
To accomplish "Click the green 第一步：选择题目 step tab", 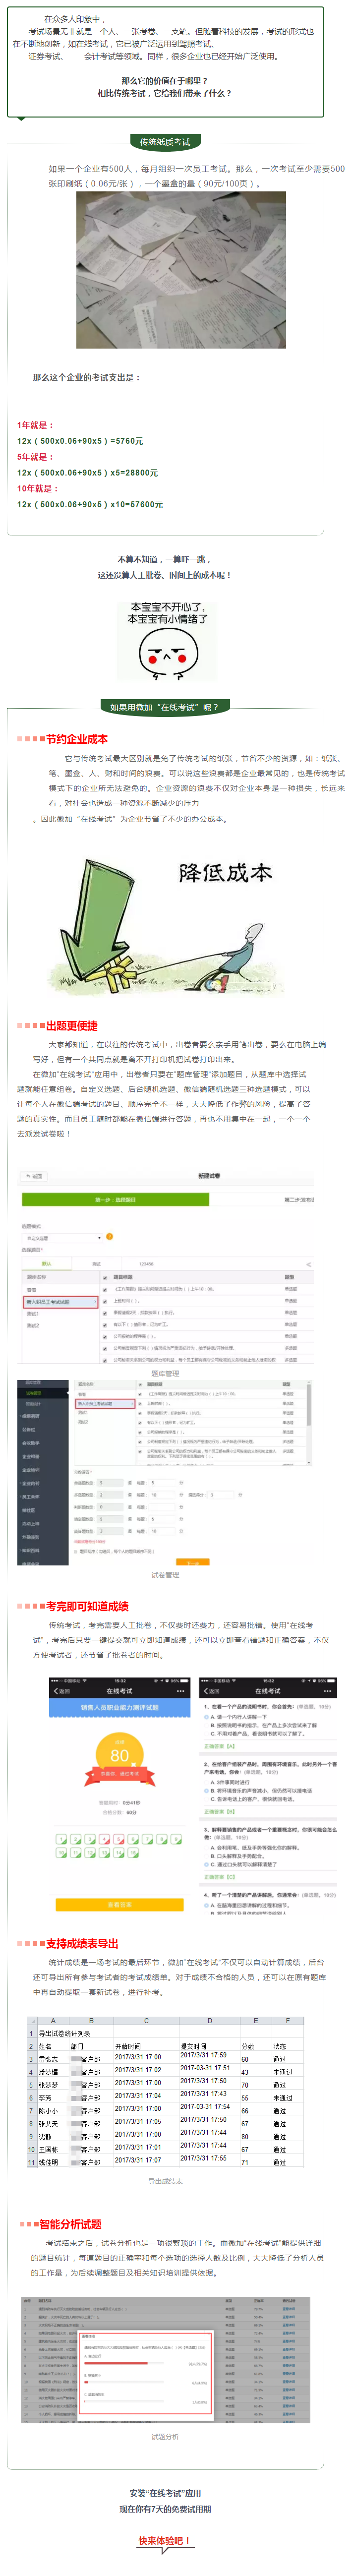I will point(116,1200).
